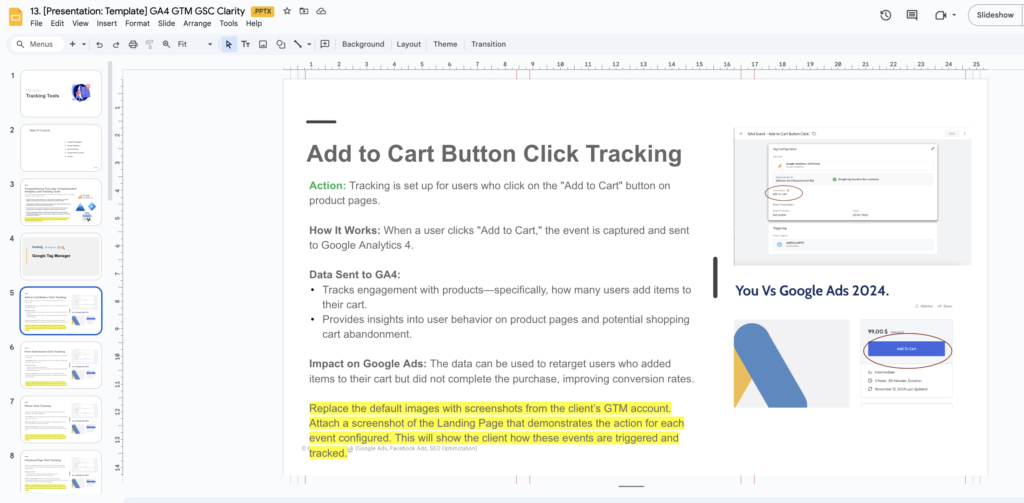Click the undo arrow in toolbar
Viewport: 1024px width, 503px height.
coord(99,44)
